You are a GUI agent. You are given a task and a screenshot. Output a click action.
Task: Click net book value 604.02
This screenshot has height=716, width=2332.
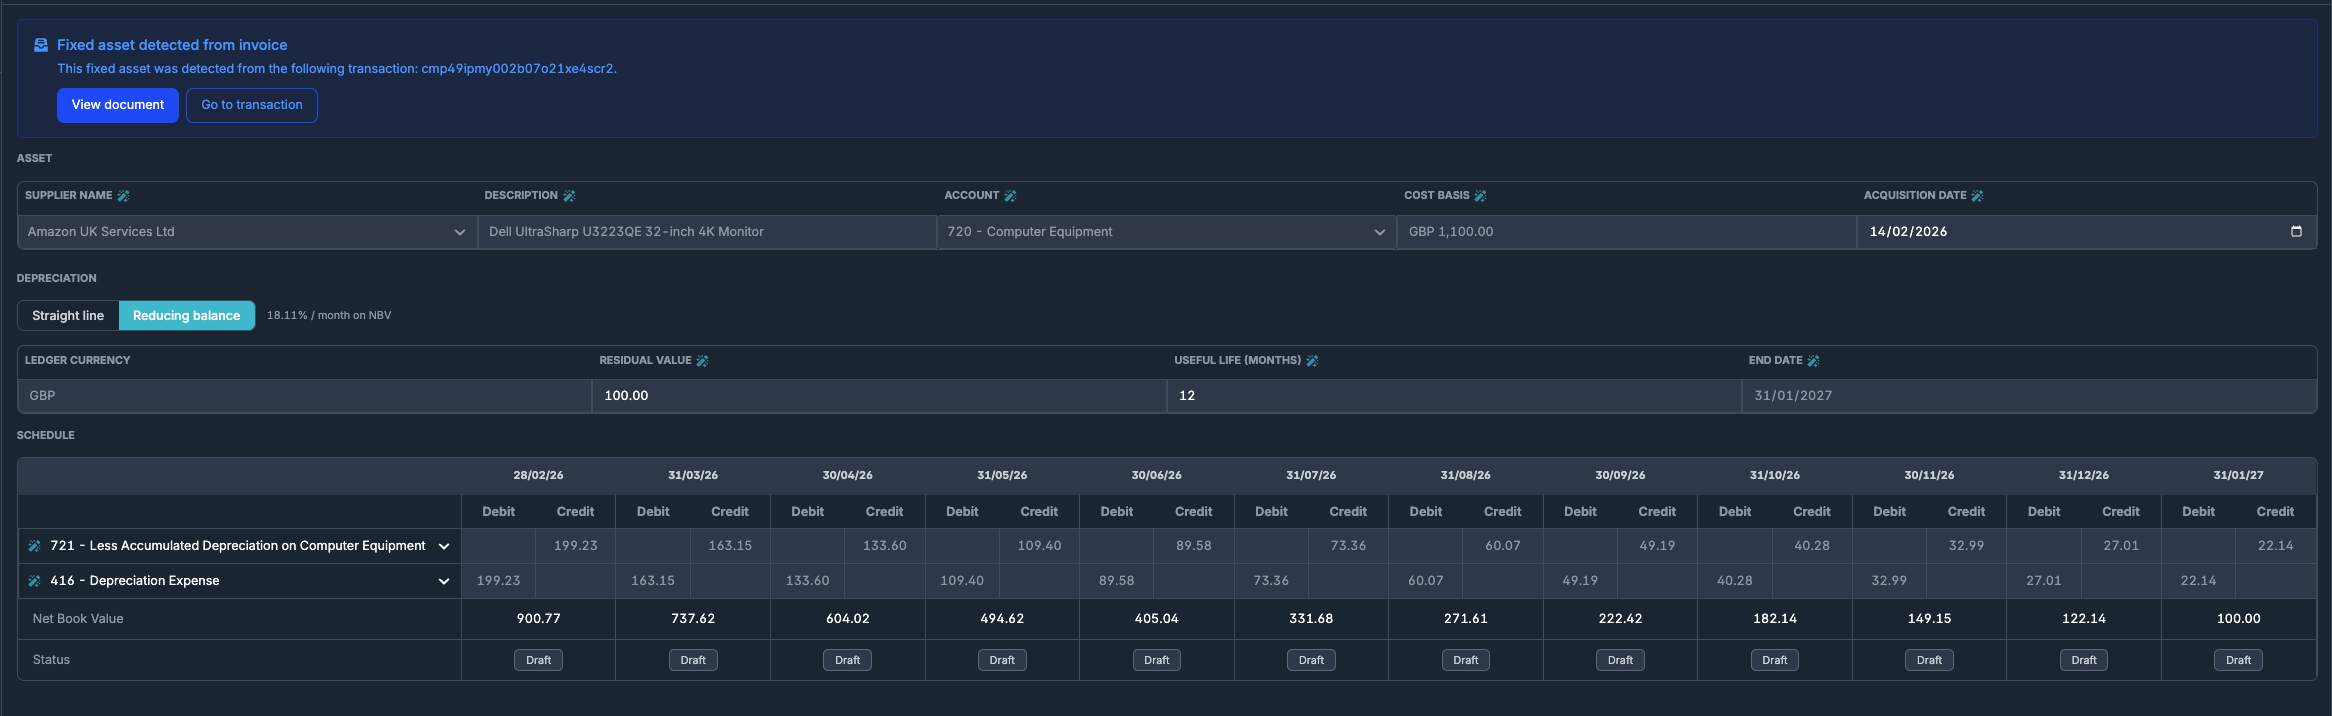click(x=848, y=619)
